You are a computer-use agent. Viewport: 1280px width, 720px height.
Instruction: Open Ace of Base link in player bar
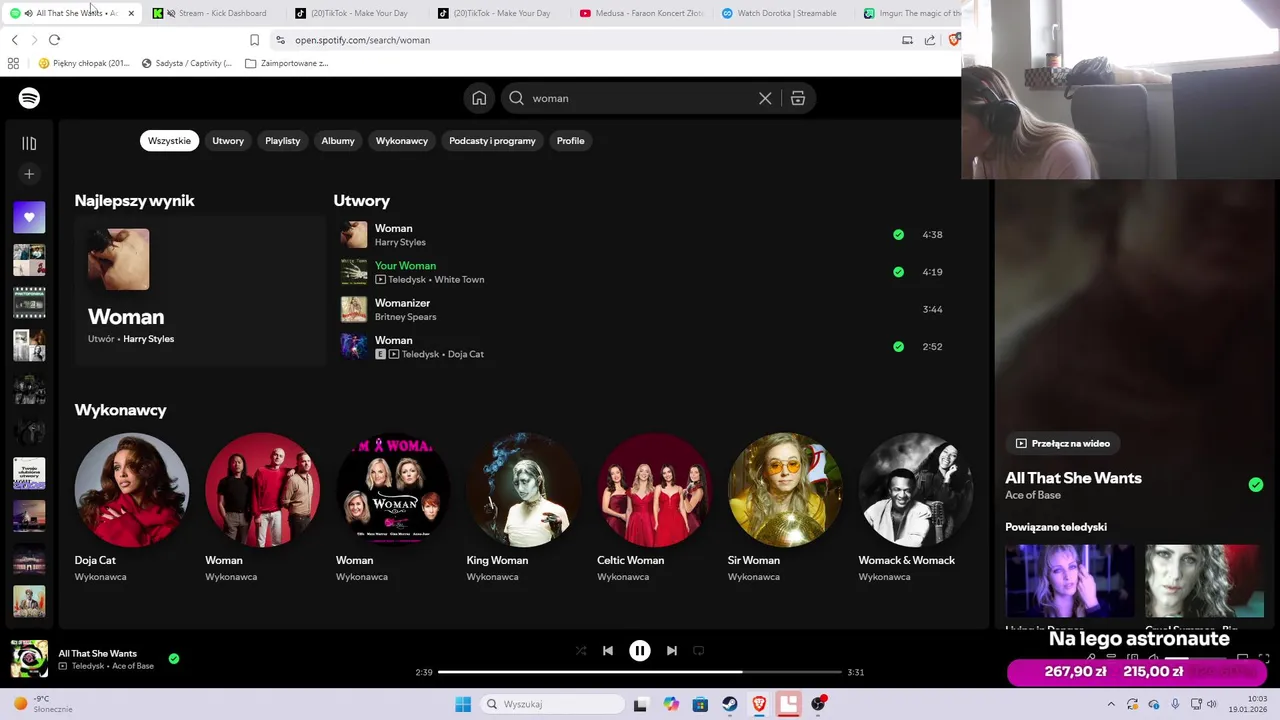click(133, 666)
